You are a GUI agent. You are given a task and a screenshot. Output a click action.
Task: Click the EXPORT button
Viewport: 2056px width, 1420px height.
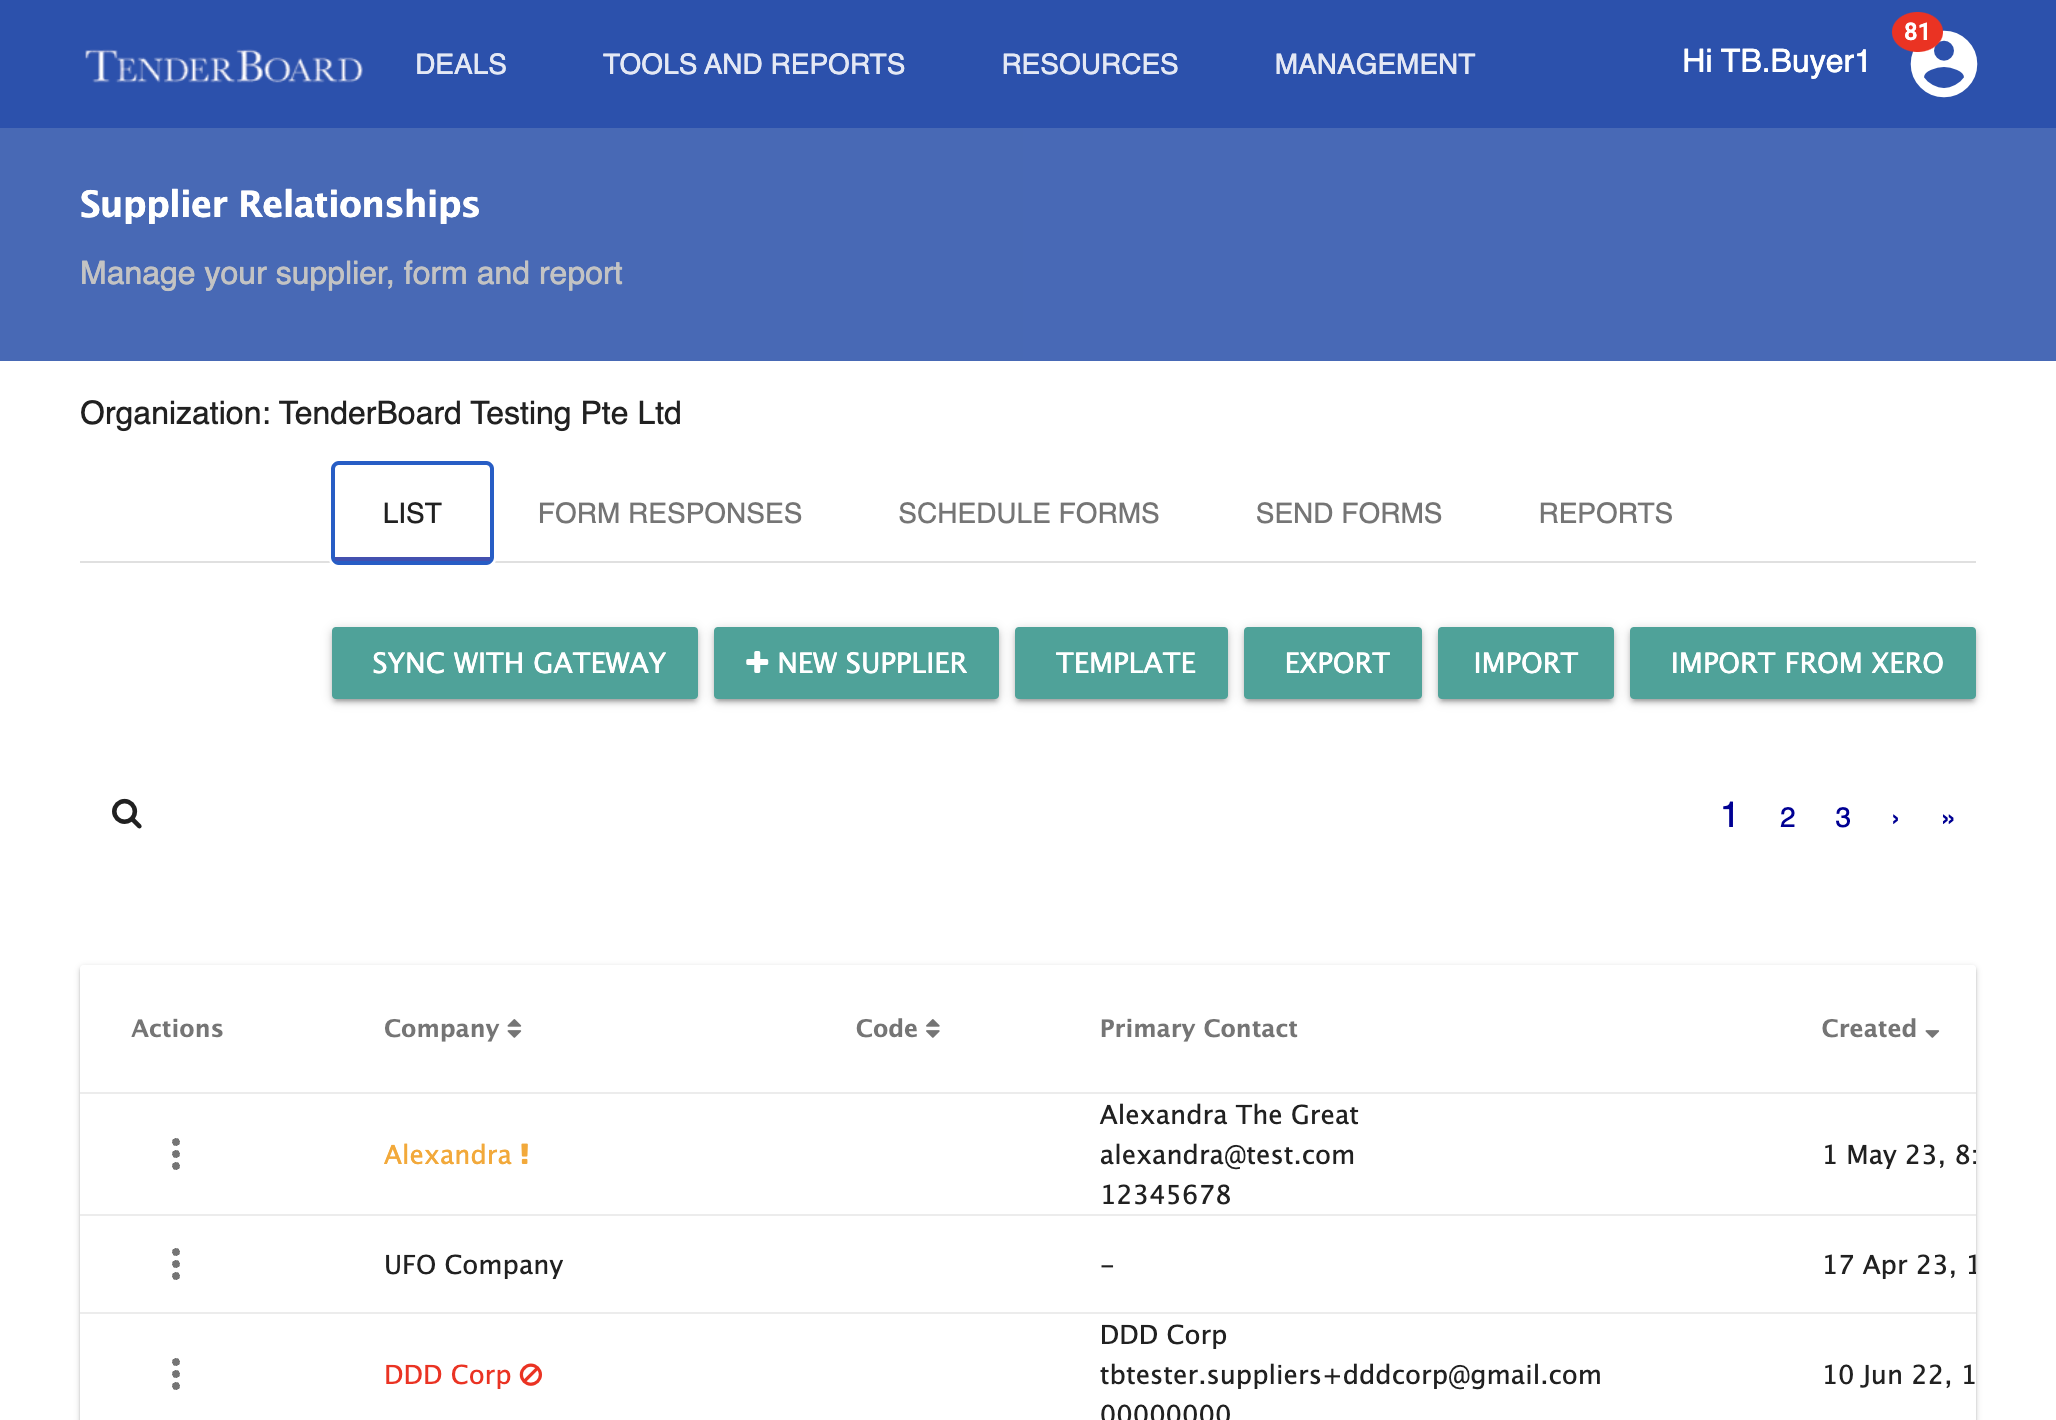click(x=1333, y=663)
